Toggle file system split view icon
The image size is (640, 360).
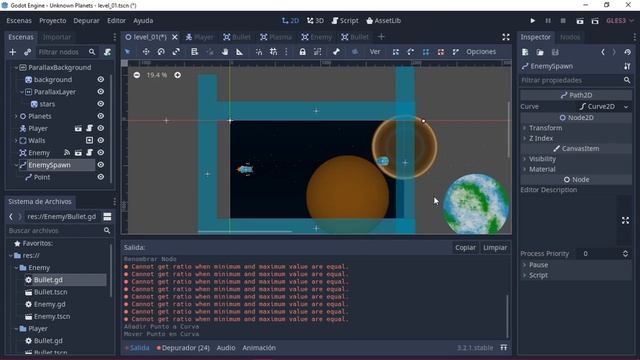pos(107,216)
